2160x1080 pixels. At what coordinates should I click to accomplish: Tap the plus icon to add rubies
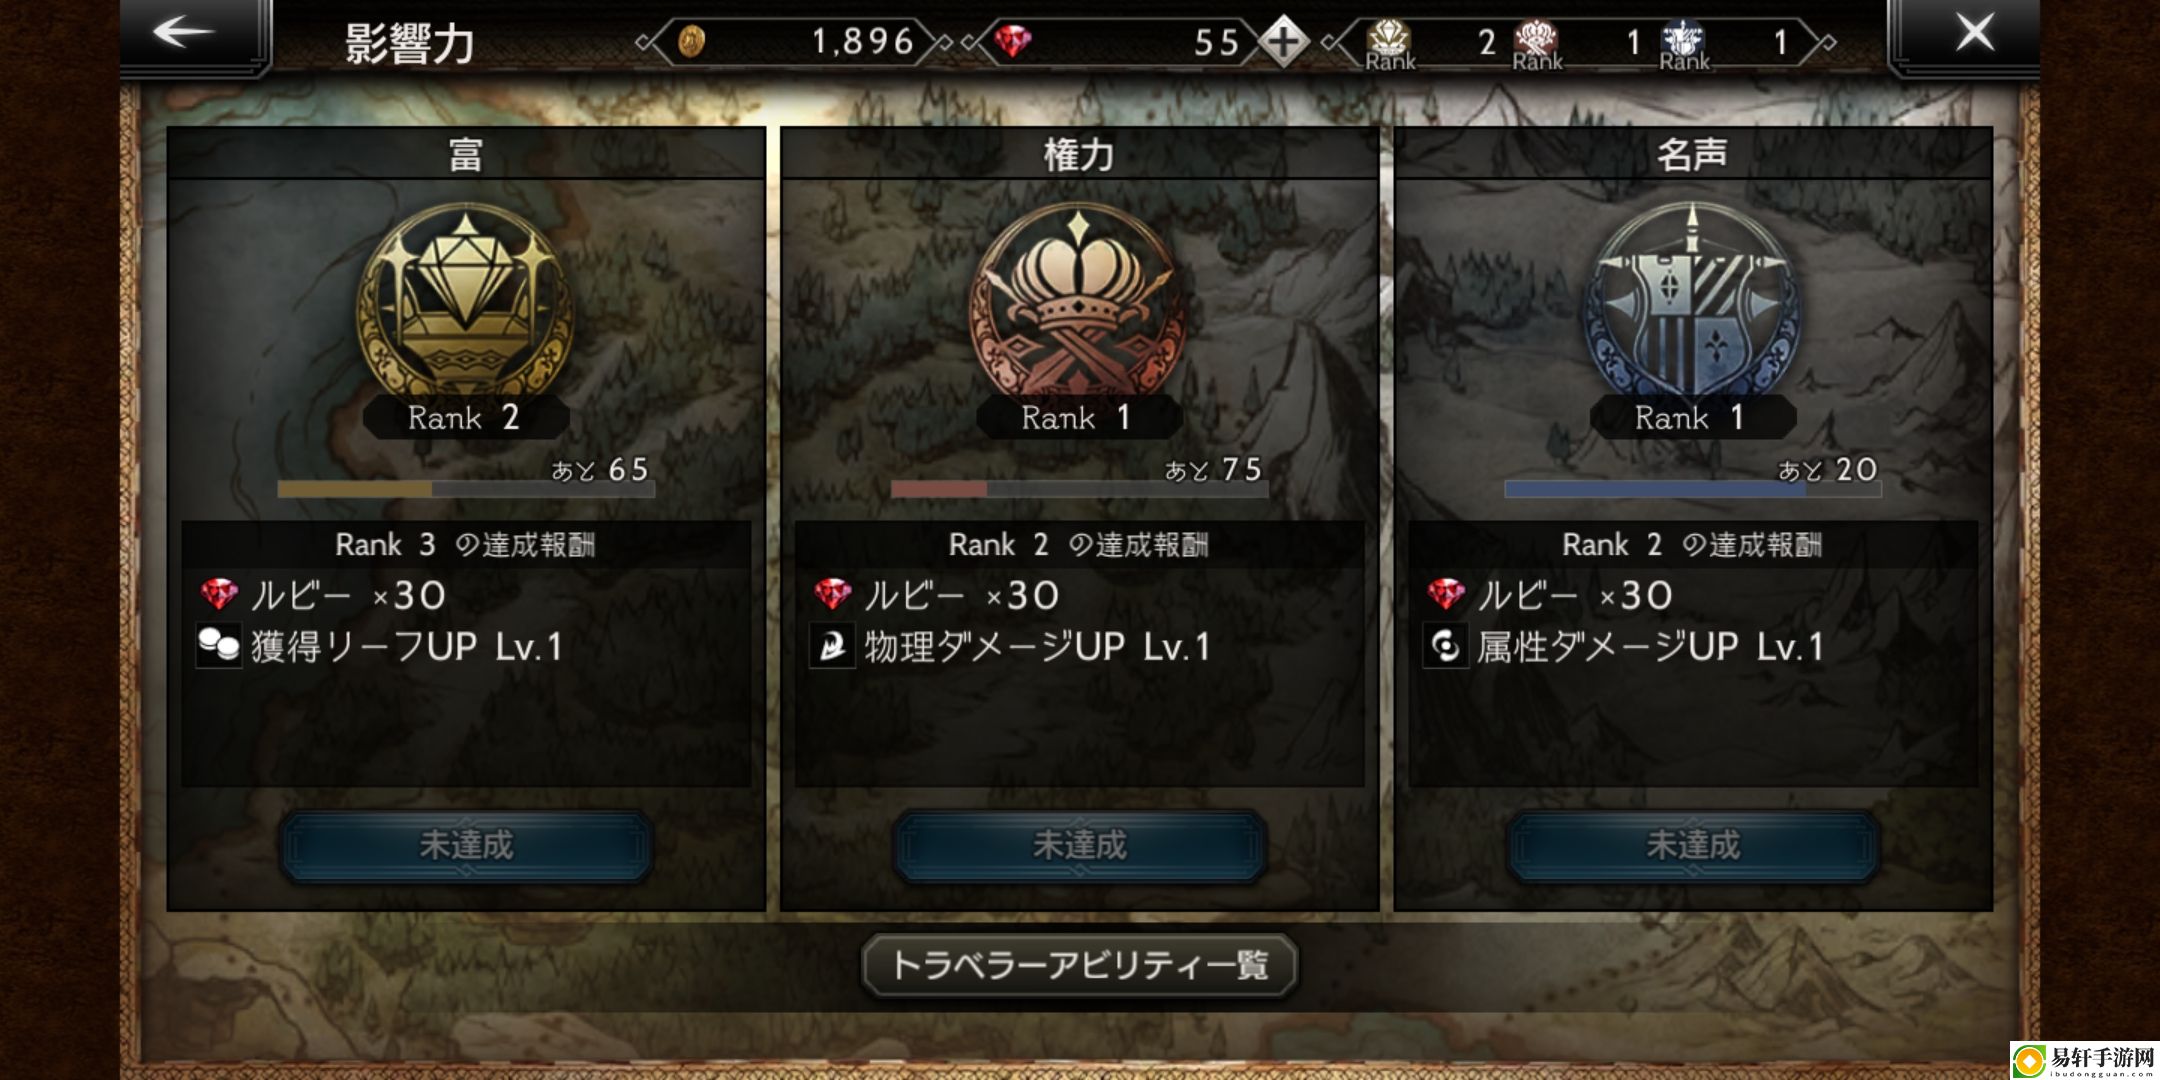[x=1283, y=42]
